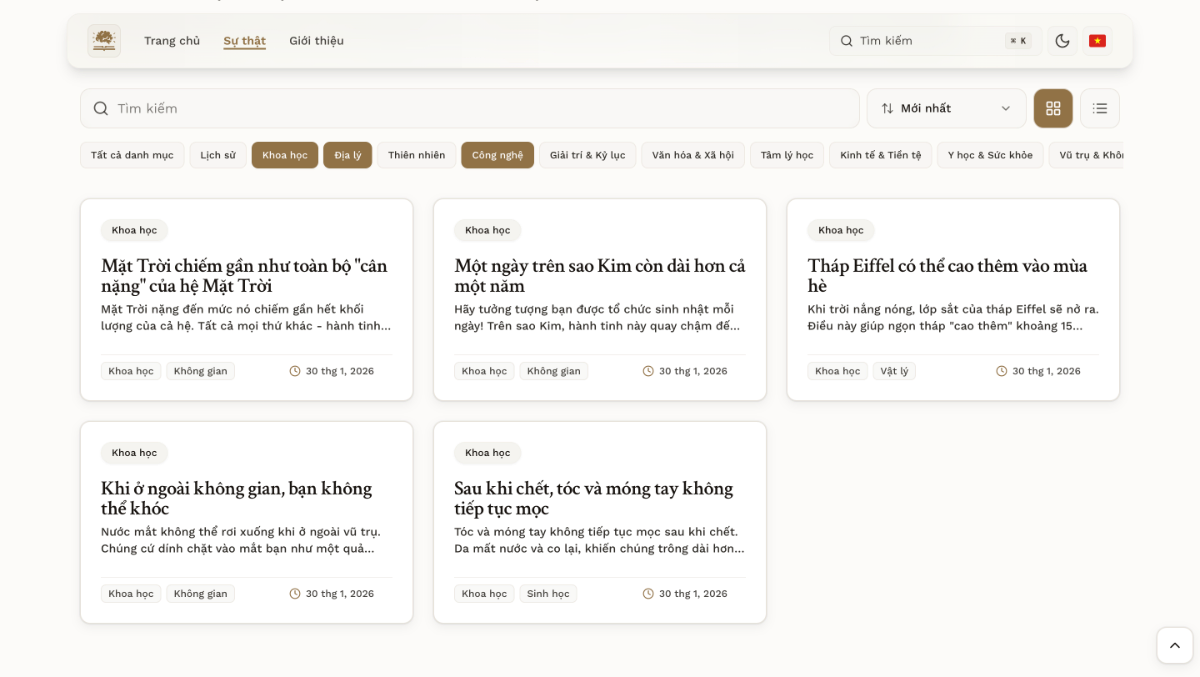Go to Trang chủ in the navigation
This screenshot has height=677, width=1200.
click(x=172, y=40)
